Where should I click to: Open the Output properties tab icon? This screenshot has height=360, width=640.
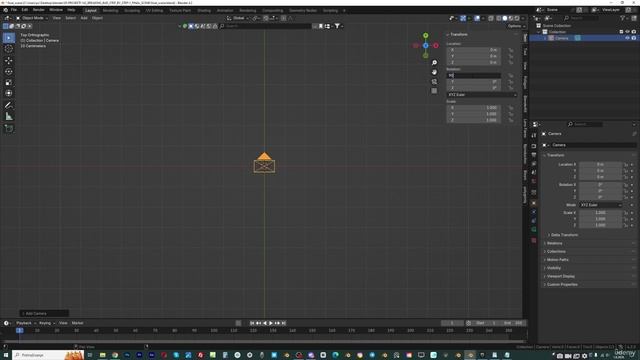click(534, 155)
